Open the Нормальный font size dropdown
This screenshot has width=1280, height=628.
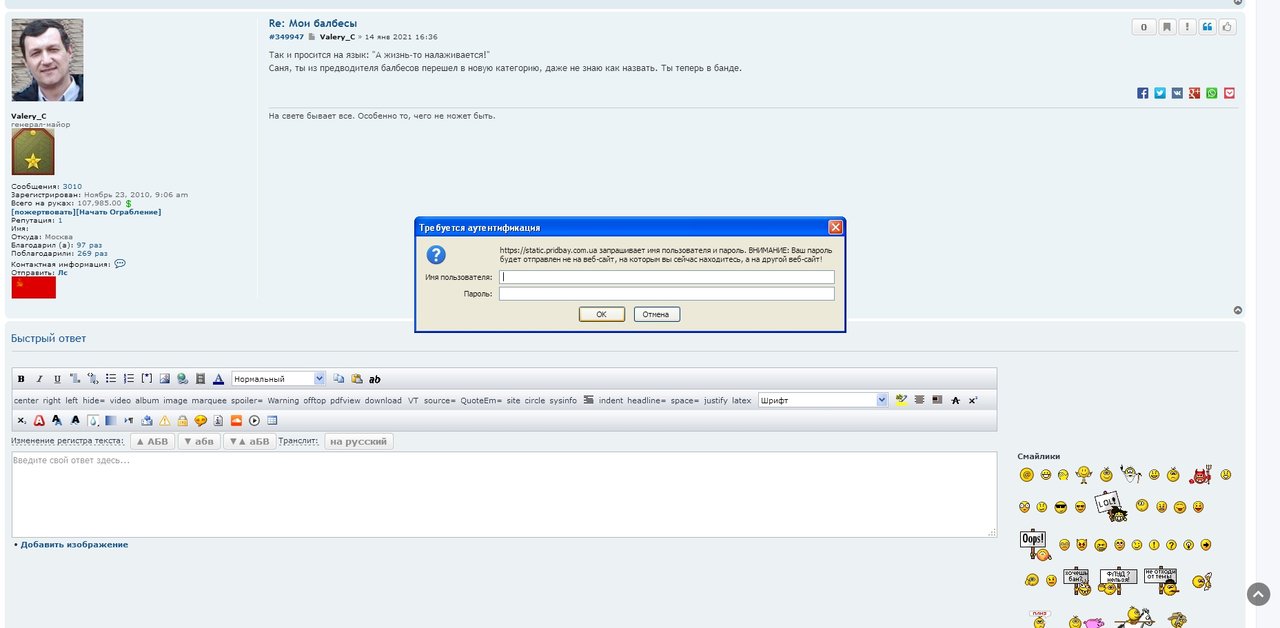278,379
